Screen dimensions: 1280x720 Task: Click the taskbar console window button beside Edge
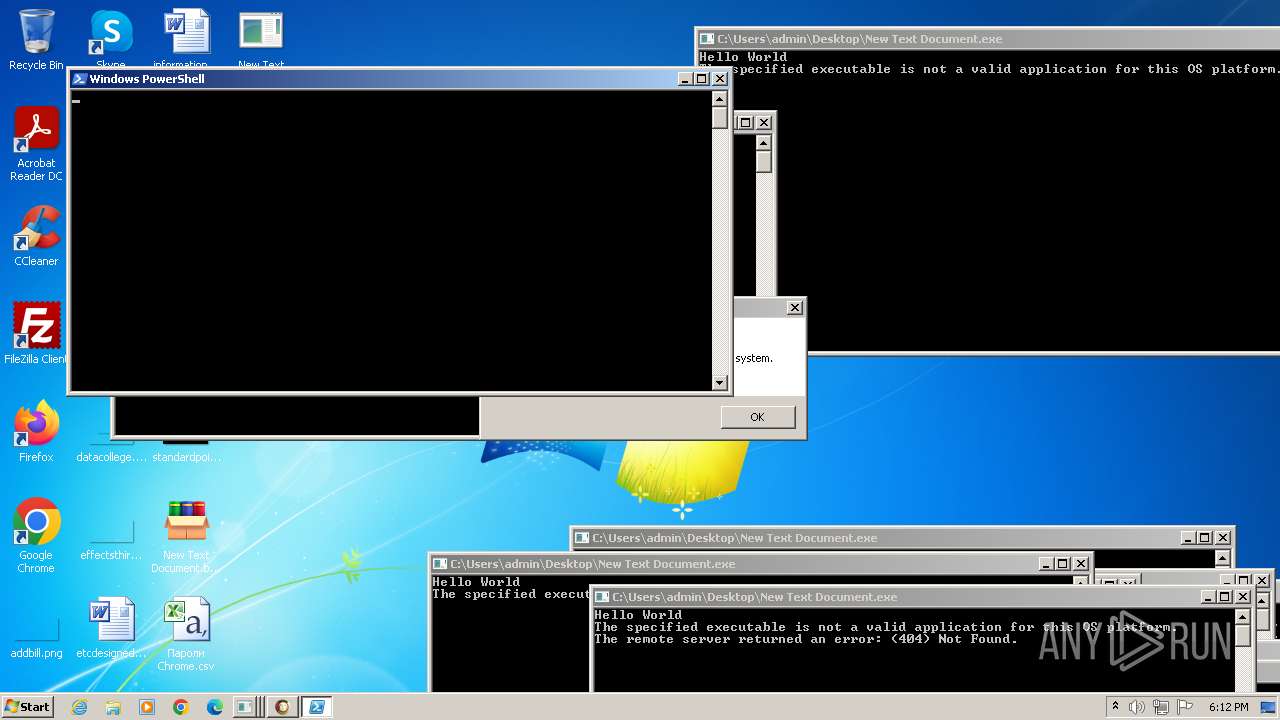point(245,707)
